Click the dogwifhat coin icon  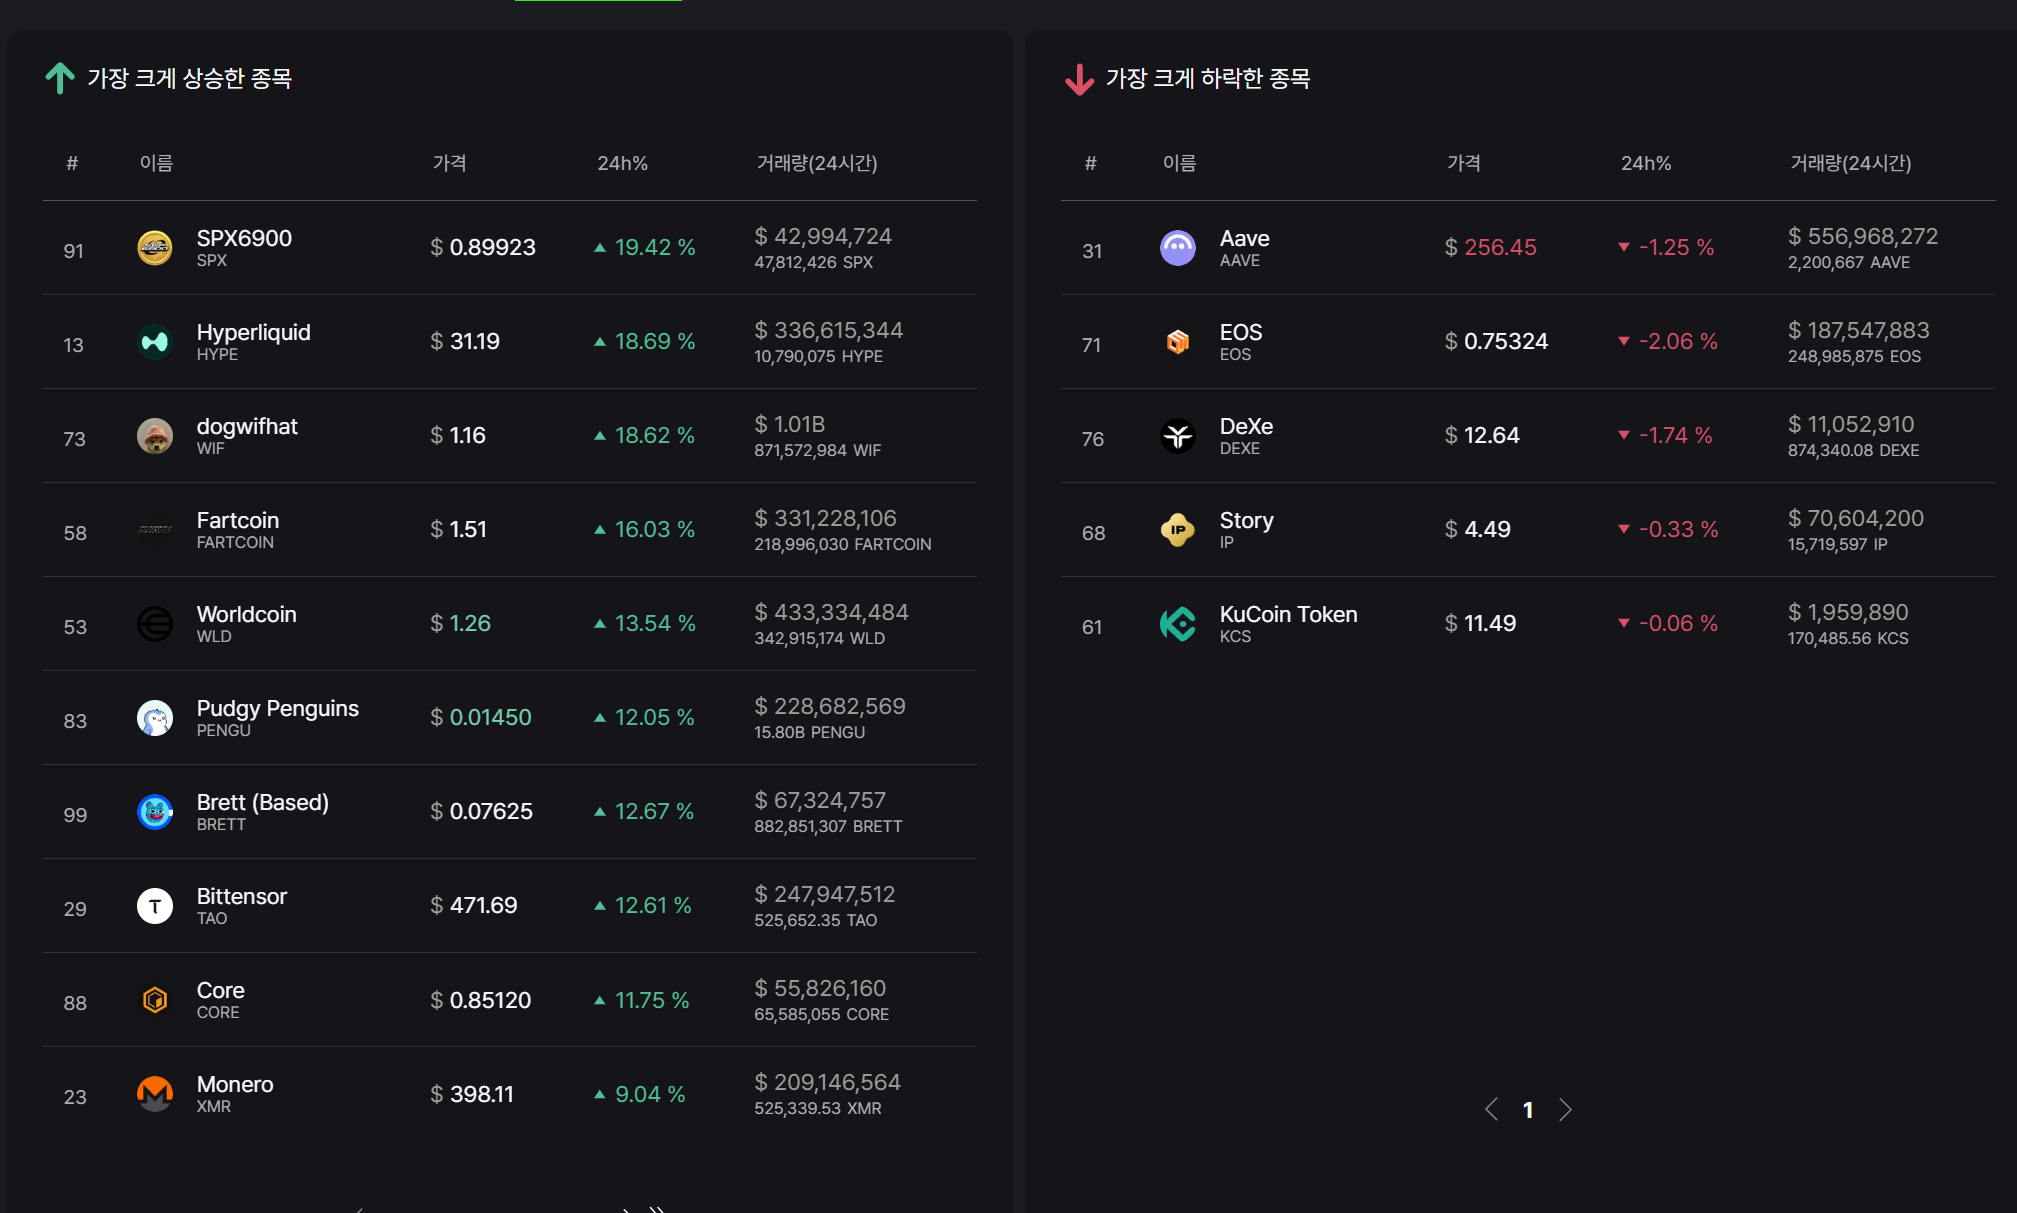155,436
